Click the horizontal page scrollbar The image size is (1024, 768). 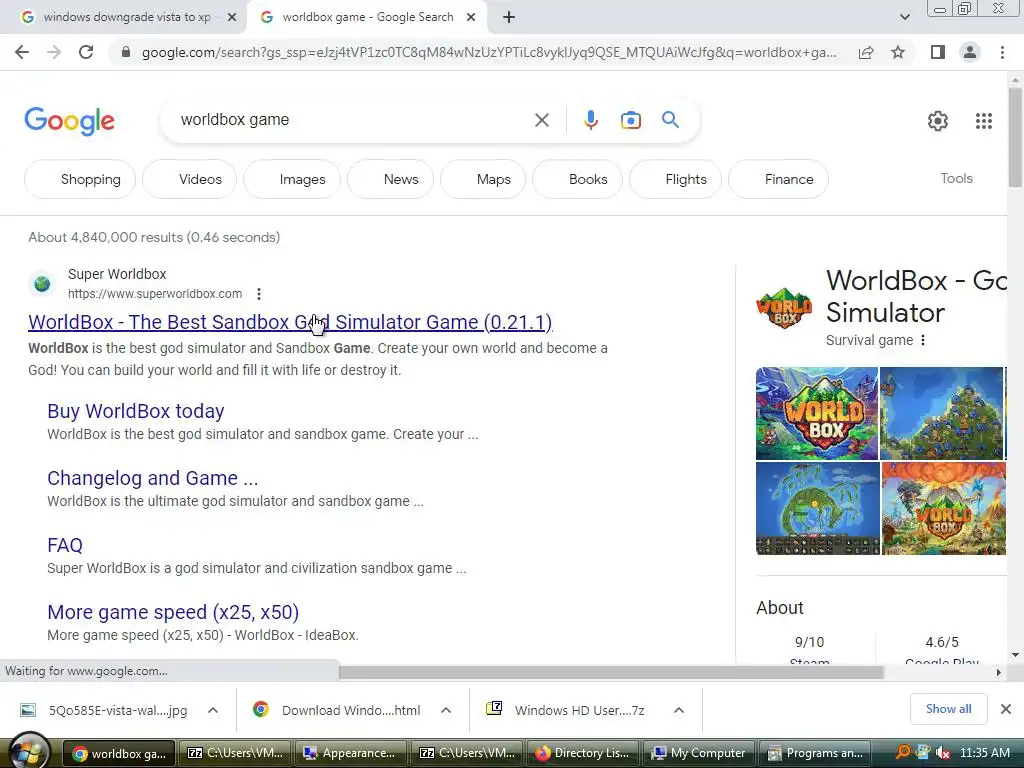[611, 672]
